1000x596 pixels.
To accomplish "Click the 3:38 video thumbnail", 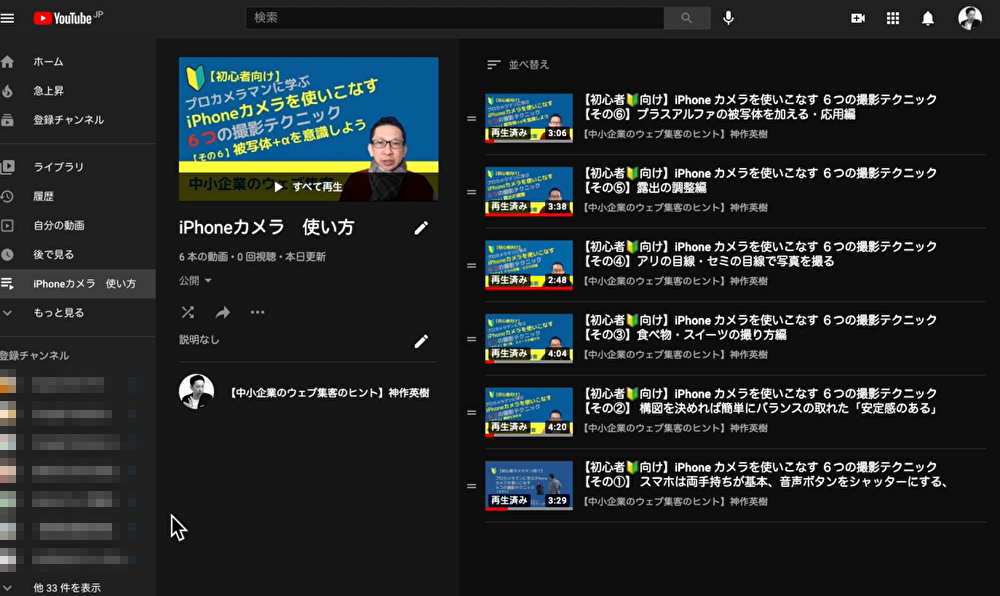I will tap(529, 191).
